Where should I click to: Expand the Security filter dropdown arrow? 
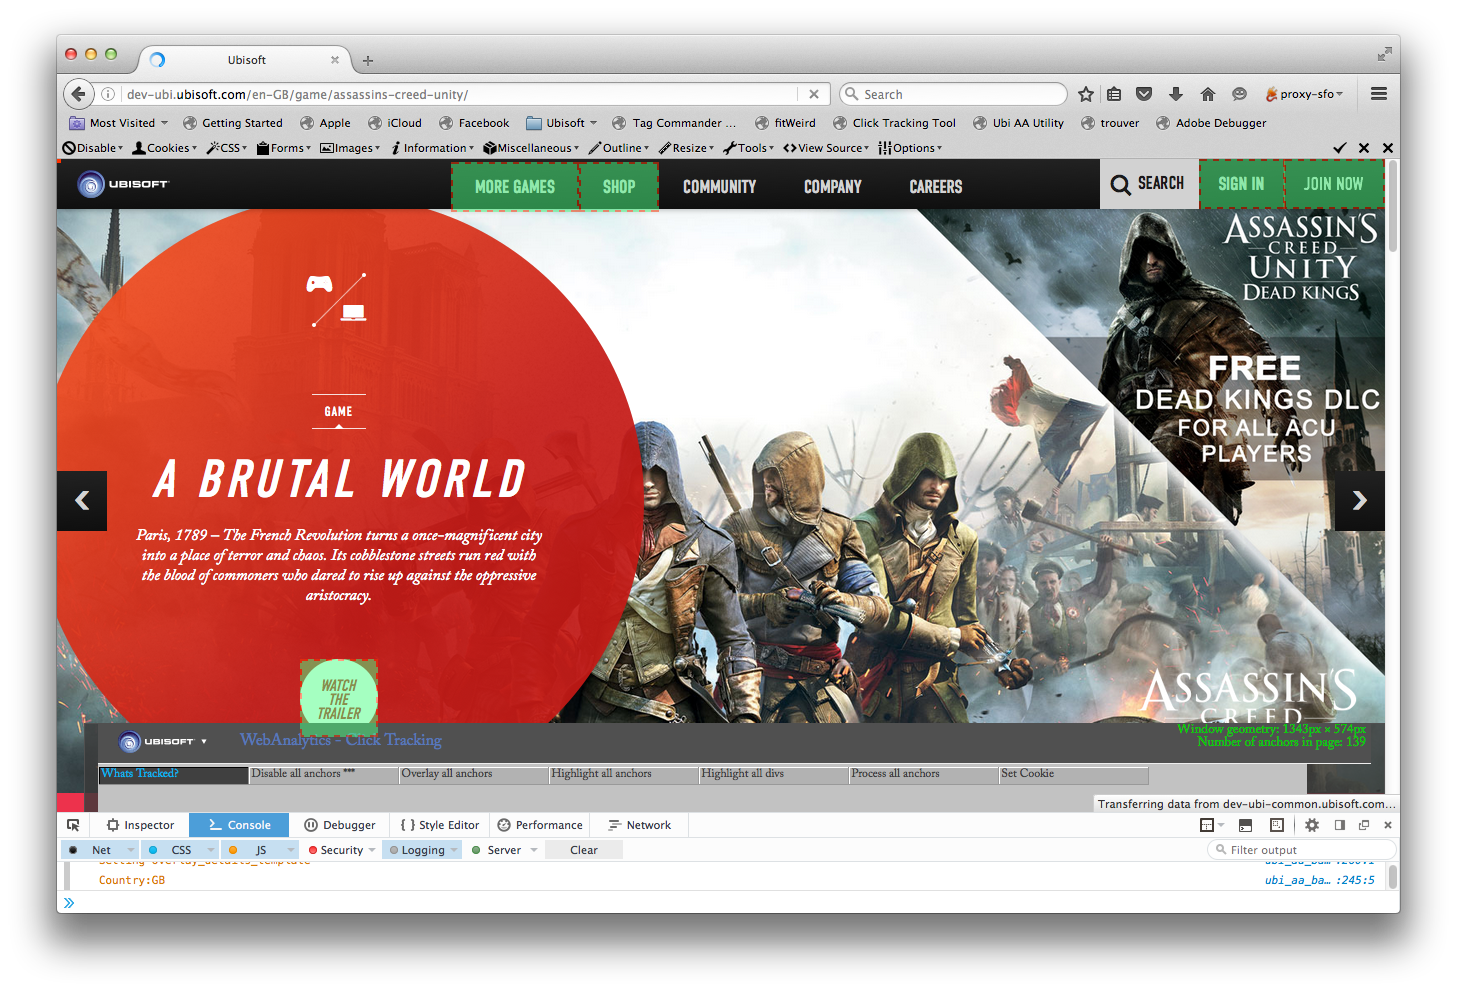tap(372, 850)
